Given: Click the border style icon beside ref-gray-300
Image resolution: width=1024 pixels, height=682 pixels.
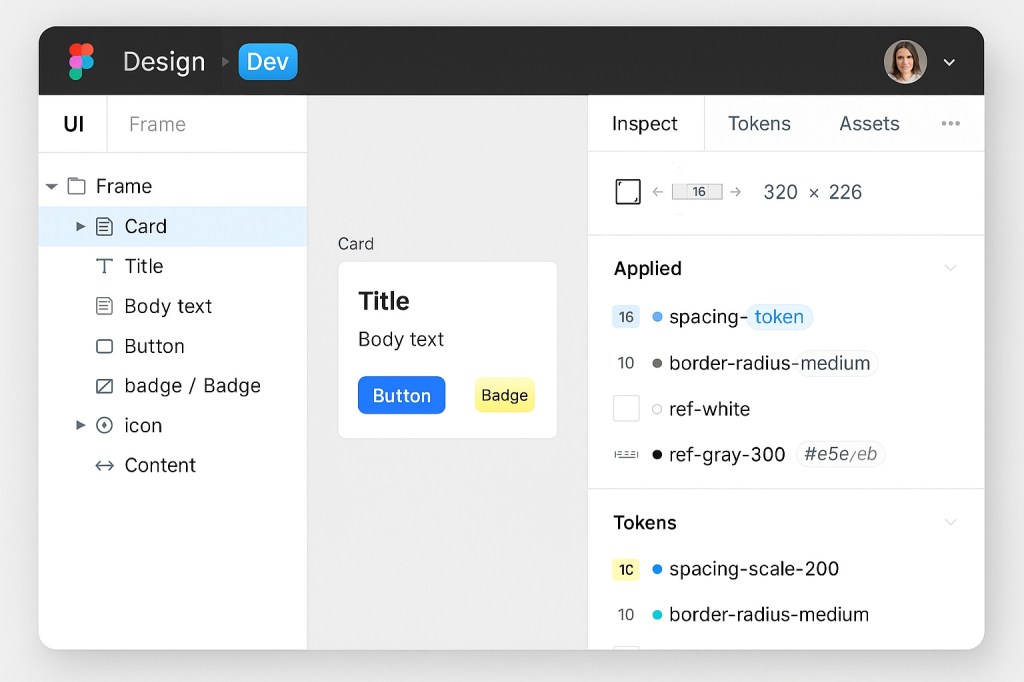Looking at the screenshot, I should click(x=626, y=454).
